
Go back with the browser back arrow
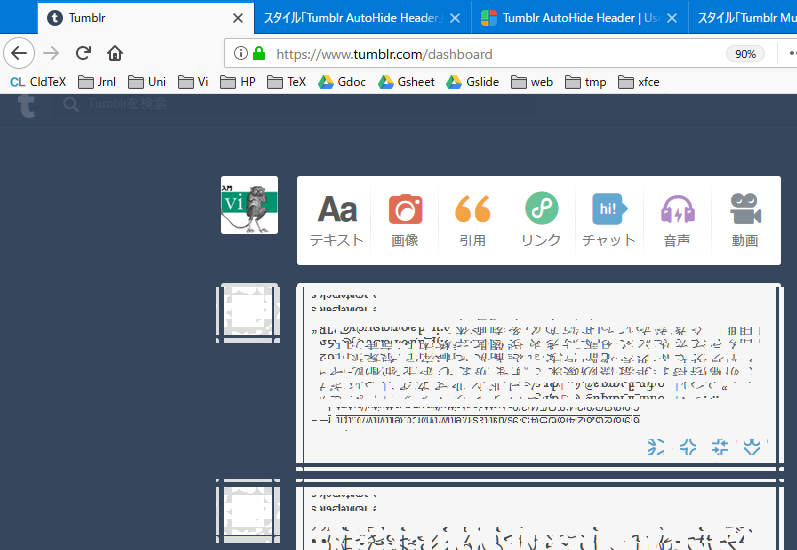(19, 53)
